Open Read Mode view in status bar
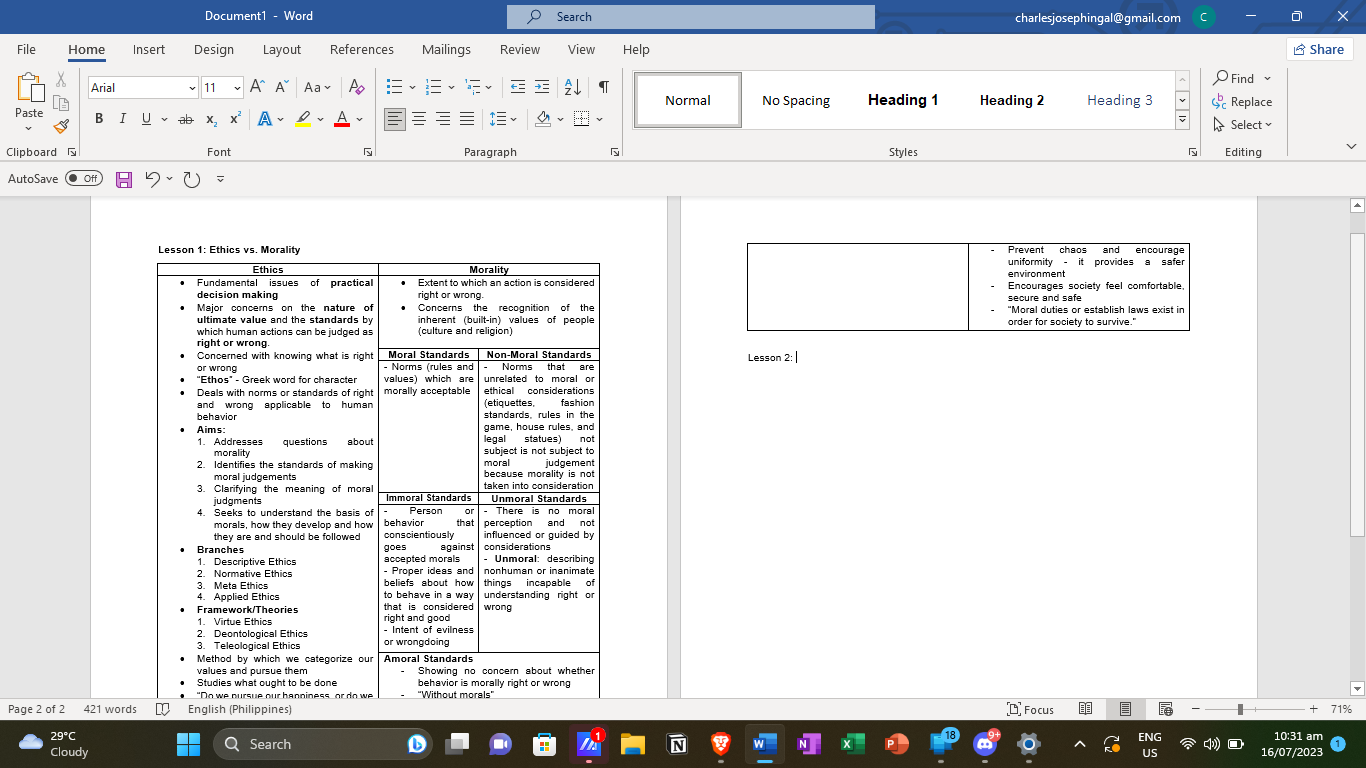The image size is (1366, 768). coord(1085,709)
